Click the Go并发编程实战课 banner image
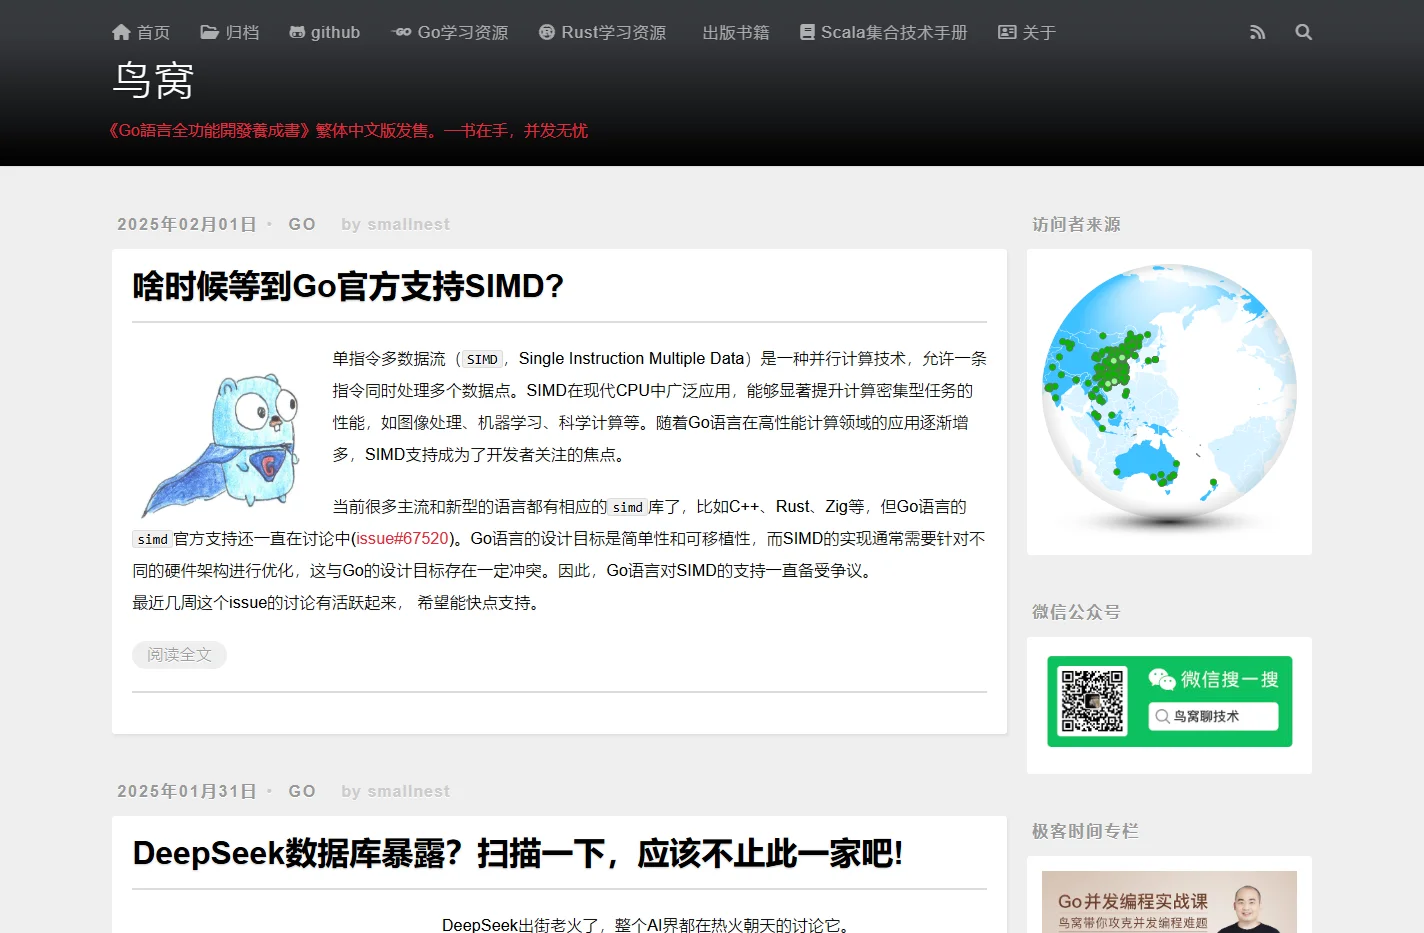 pyautogui.click(x=1169, y=902)
